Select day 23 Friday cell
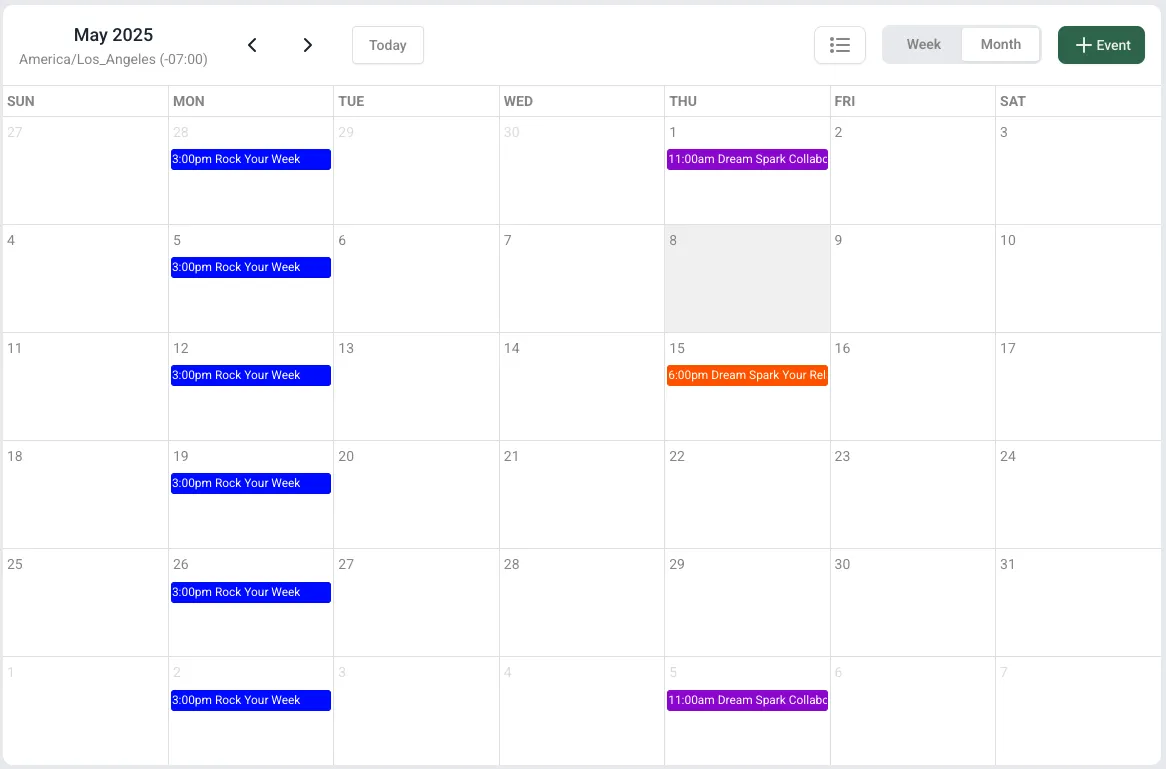Screen dimensions: 1166x769 (x=912, y=495)
